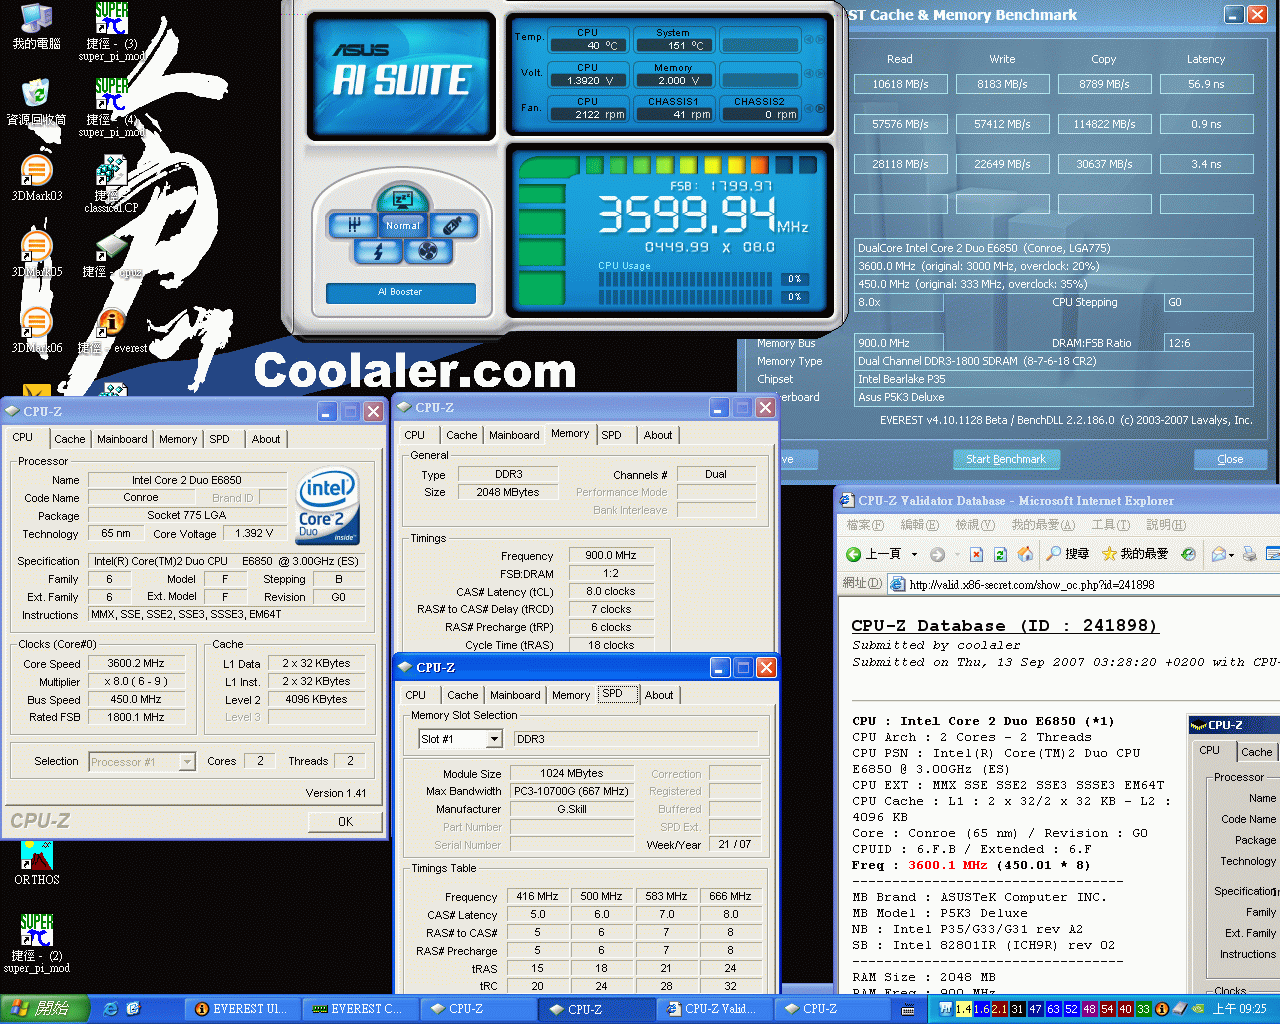Click the taskbar clock showing 09:25
1280x1024 pixels.
(1239, 1009)
